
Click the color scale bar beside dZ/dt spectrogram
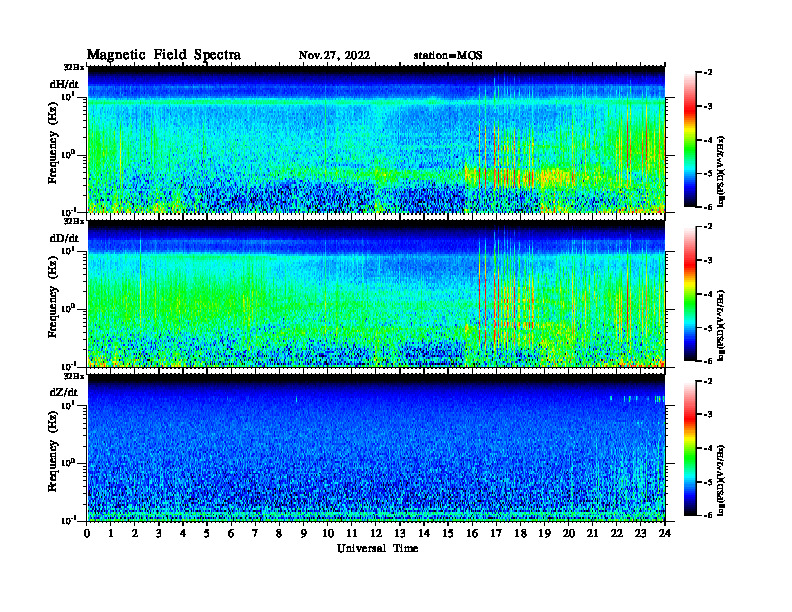(x=689, y=448)
